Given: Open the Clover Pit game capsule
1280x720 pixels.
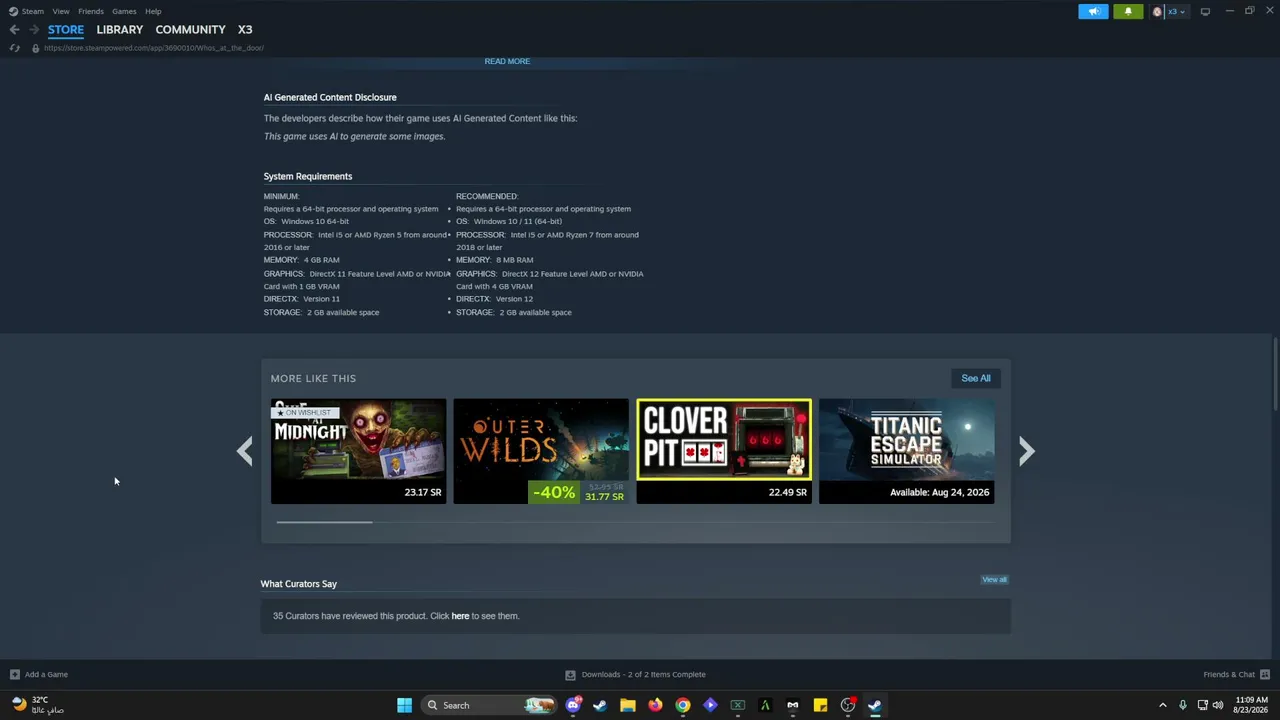Looking at the screenshot, I should click(x=724, y=451).
